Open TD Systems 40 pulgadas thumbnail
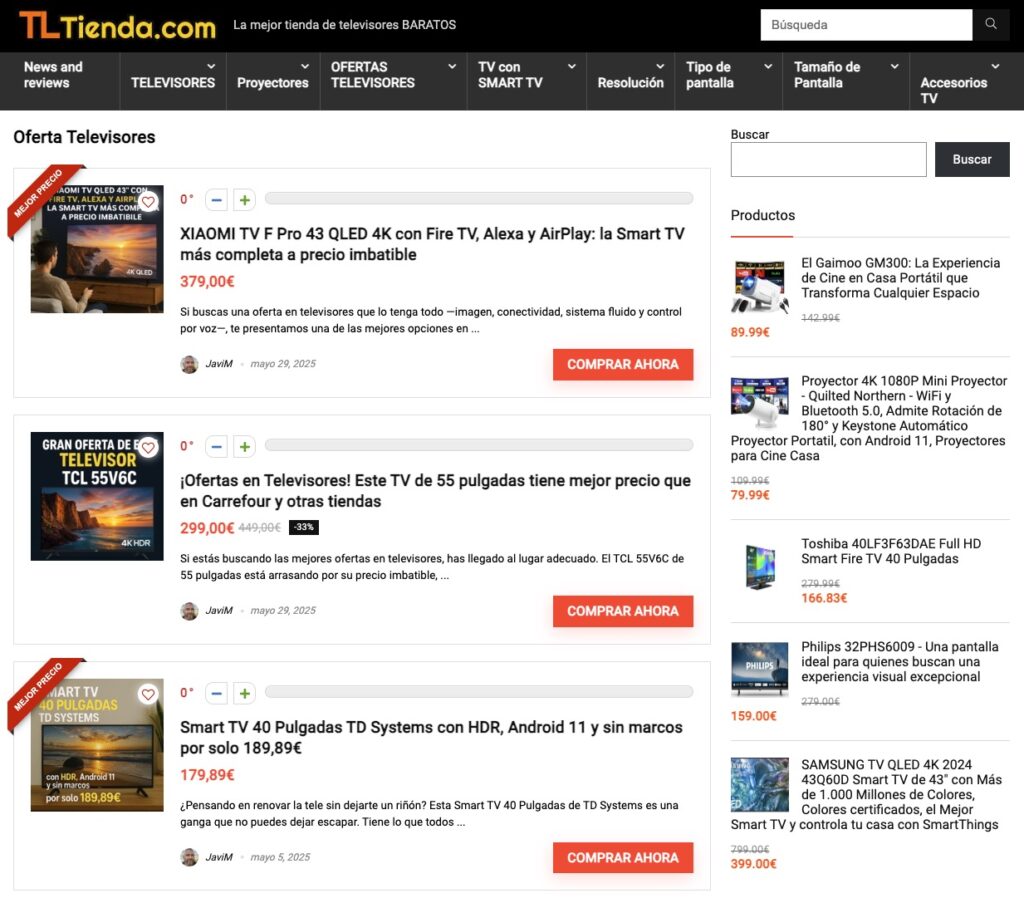The image size is (1024, 903). [x=97, y=745]
